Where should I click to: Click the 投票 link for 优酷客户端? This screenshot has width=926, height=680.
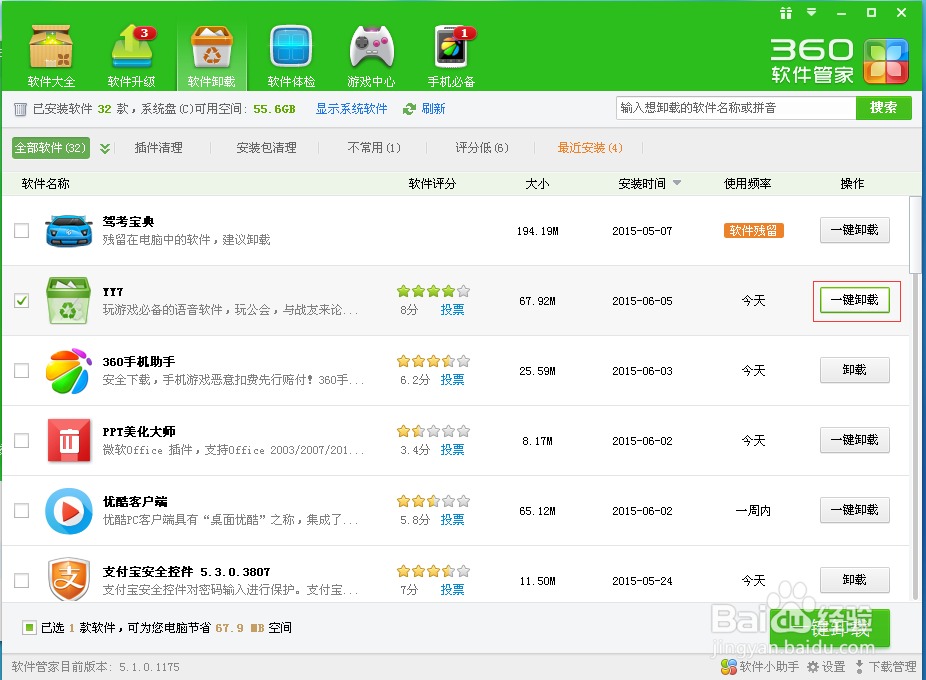coord(452,520)
